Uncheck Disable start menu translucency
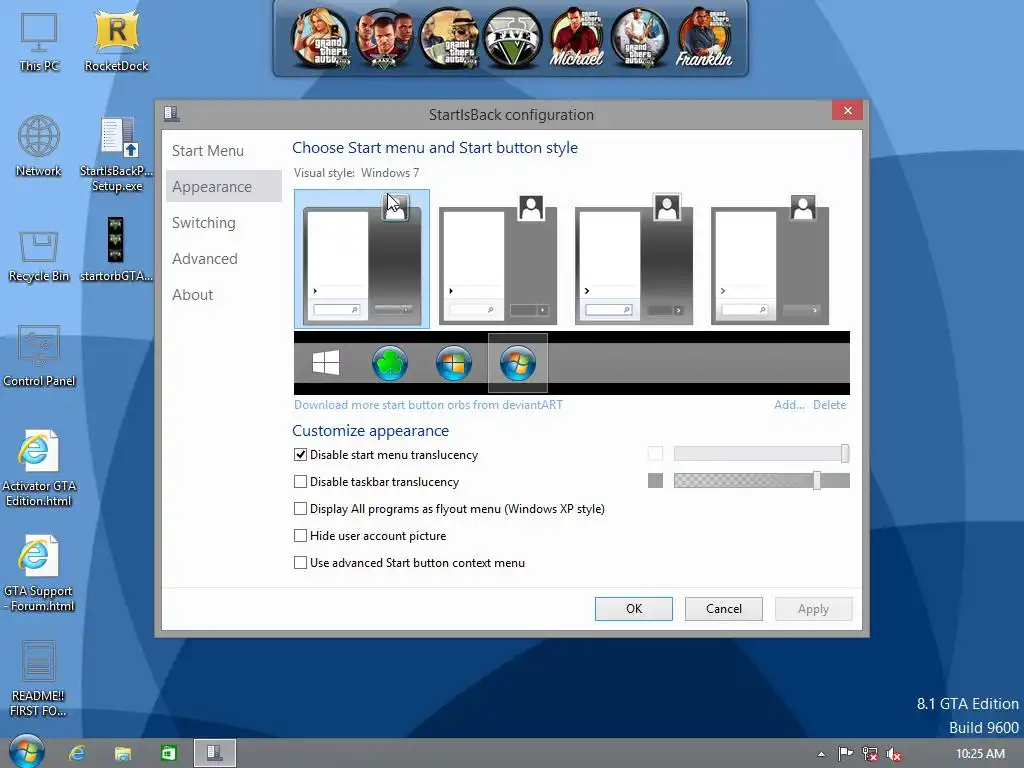1024x768 pixels. 300,455
